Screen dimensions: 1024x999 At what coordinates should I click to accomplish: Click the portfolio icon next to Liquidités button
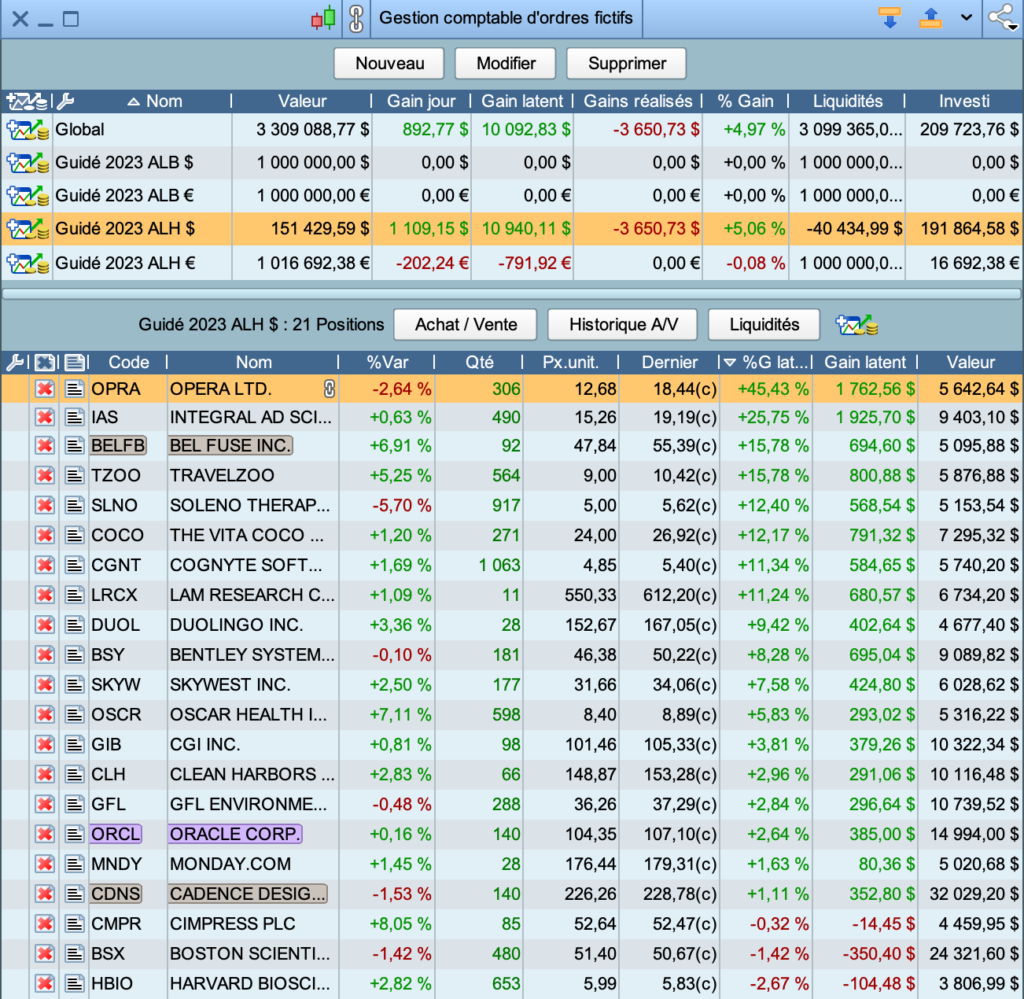[x=856, y=325]
